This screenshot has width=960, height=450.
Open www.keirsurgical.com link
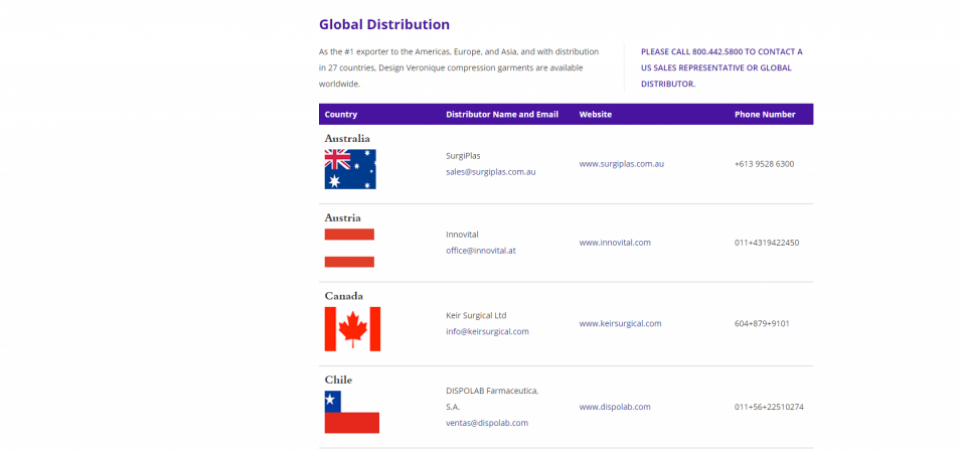pyautogui.click(x=620, y=323)
